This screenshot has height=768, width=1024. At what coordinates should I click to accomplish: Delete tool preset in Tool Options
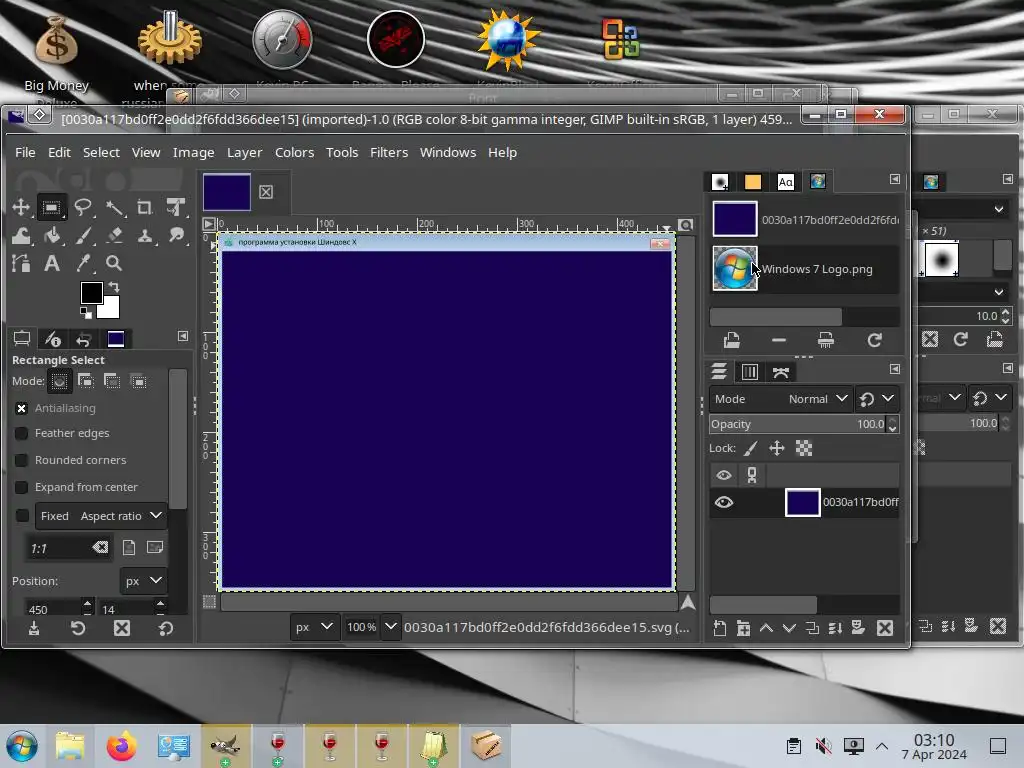pyautogui.click(x=122, y=628)
